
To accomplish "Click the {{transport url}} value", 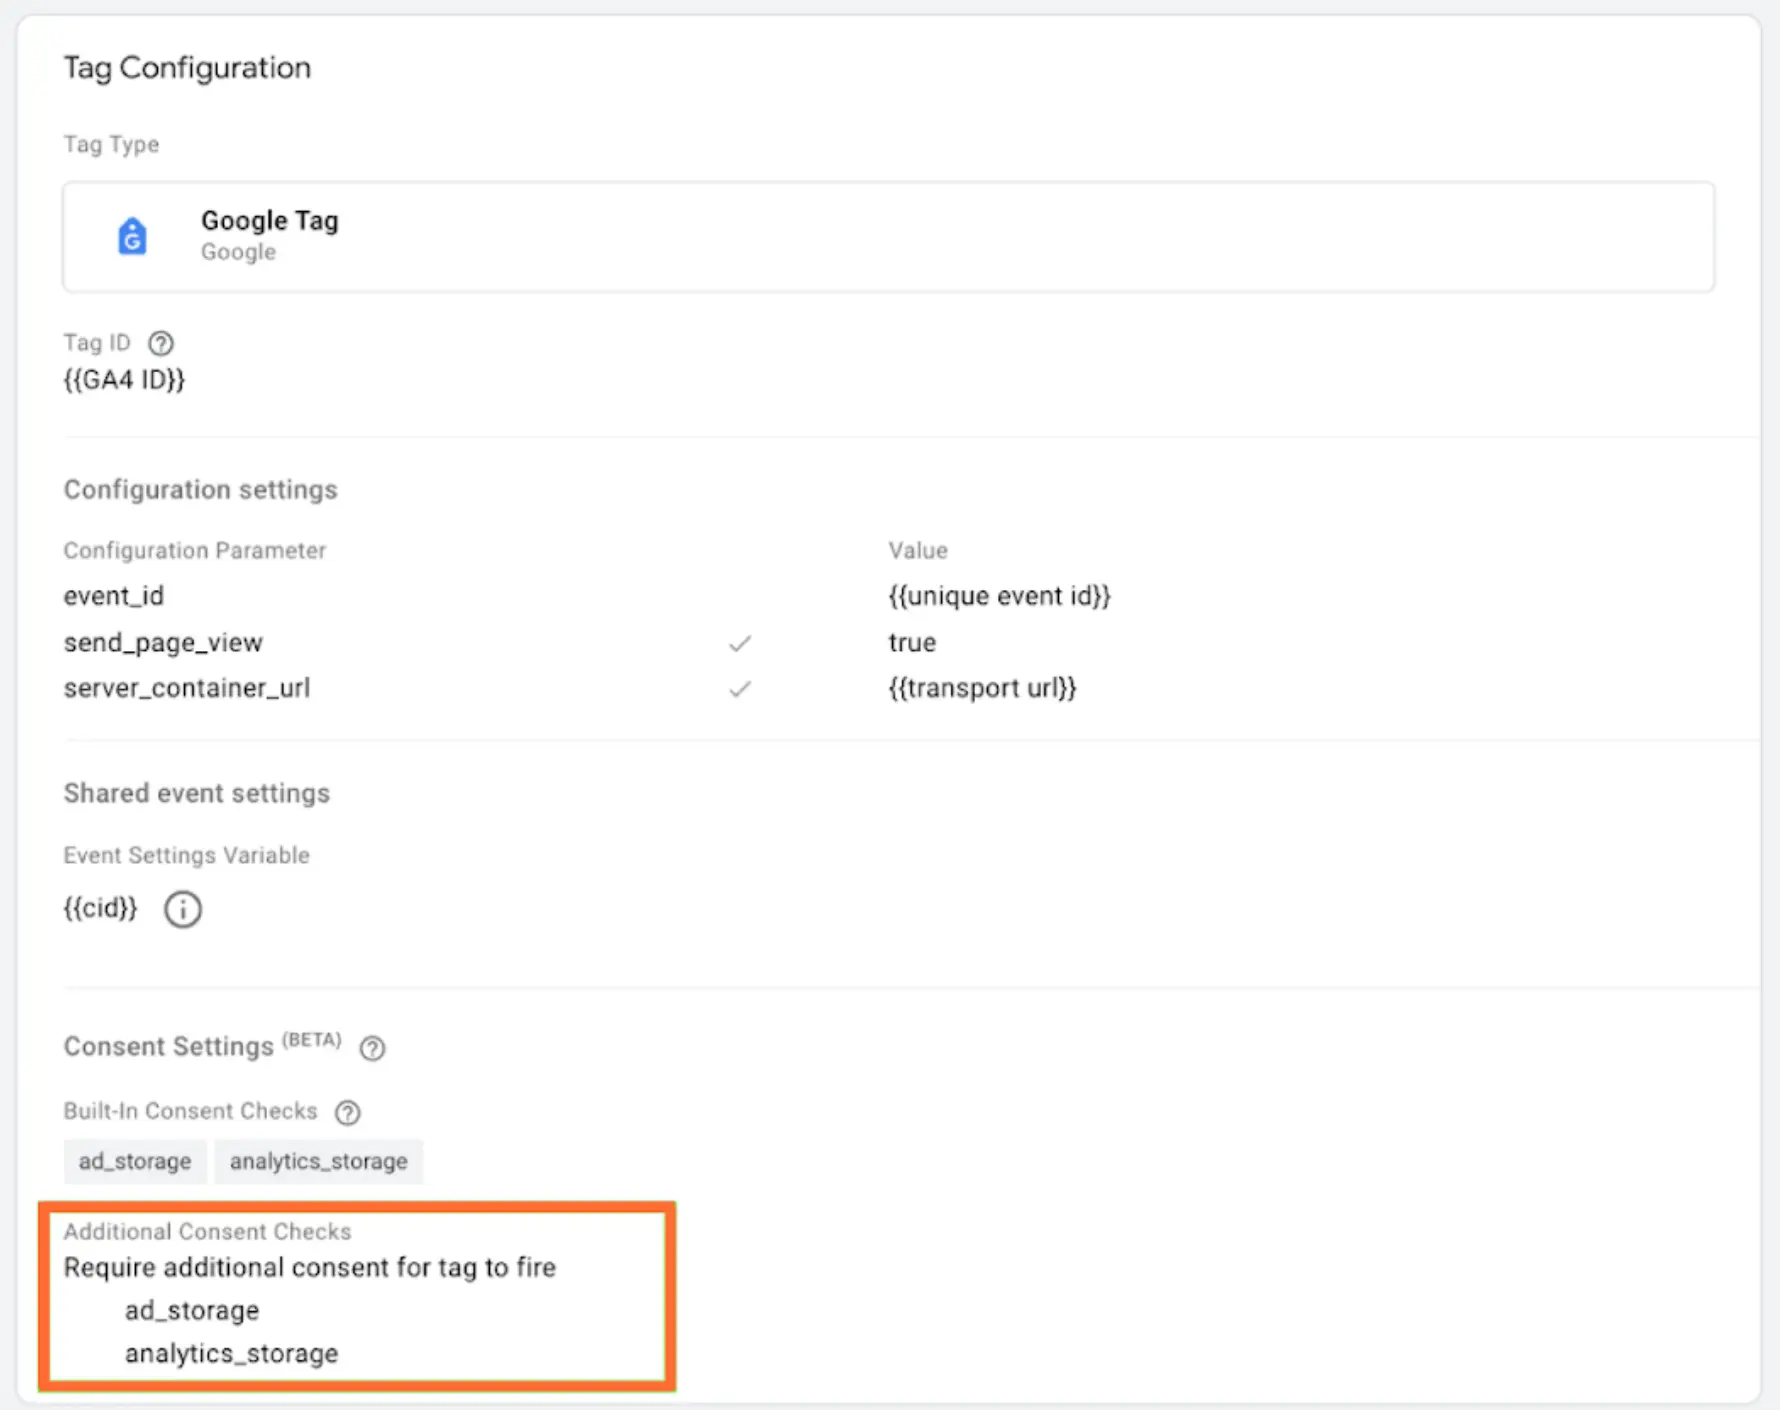I will coord(982,688).
